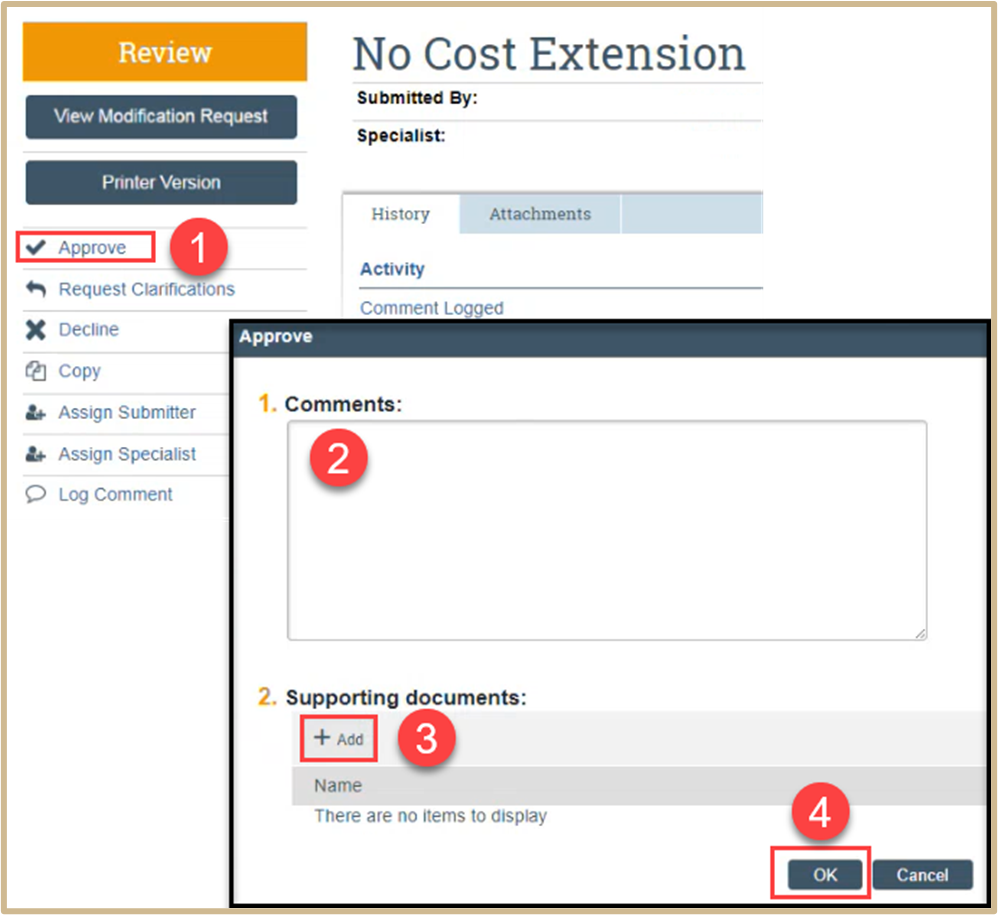Click the Log Comment speech bubble icon
This screenshot has height=915, width=998.
(36, 494)
